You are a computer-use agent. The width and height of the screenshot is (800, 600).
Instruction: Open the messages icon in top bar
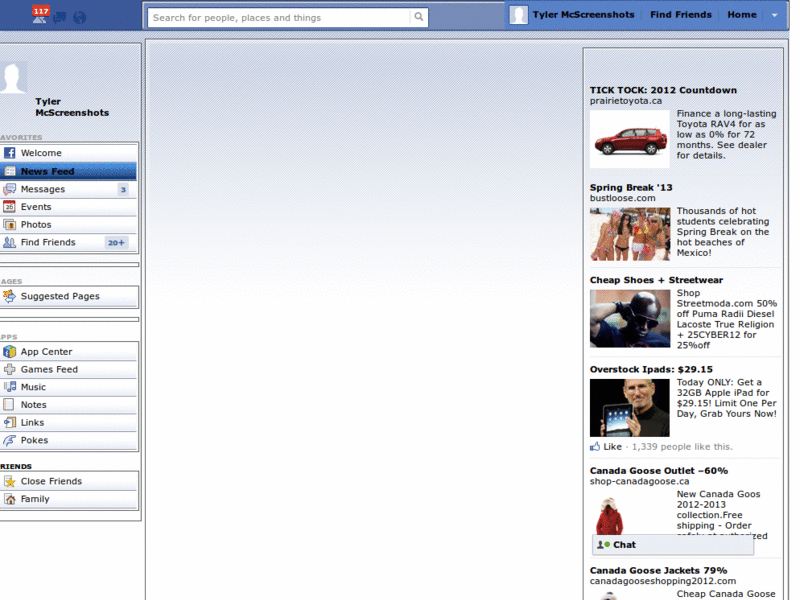[60, 18]
